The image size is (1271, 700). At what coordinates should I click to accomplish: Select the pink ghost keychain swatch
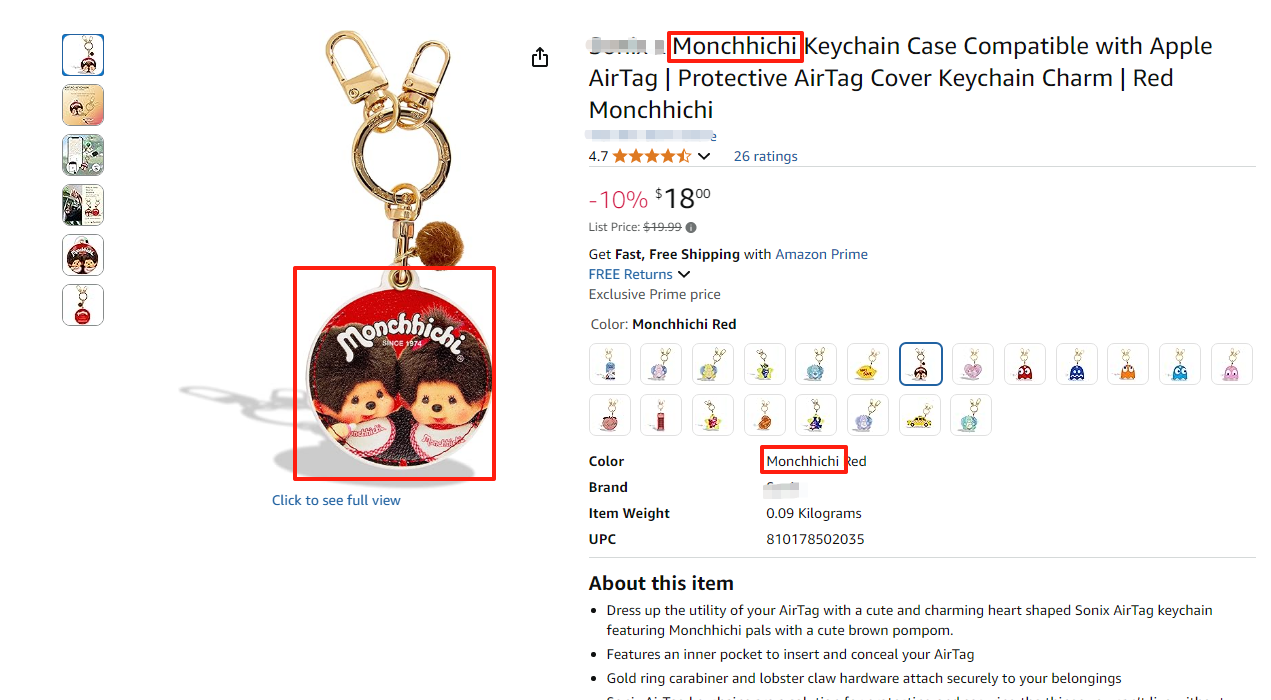[x=1232, y=364]
